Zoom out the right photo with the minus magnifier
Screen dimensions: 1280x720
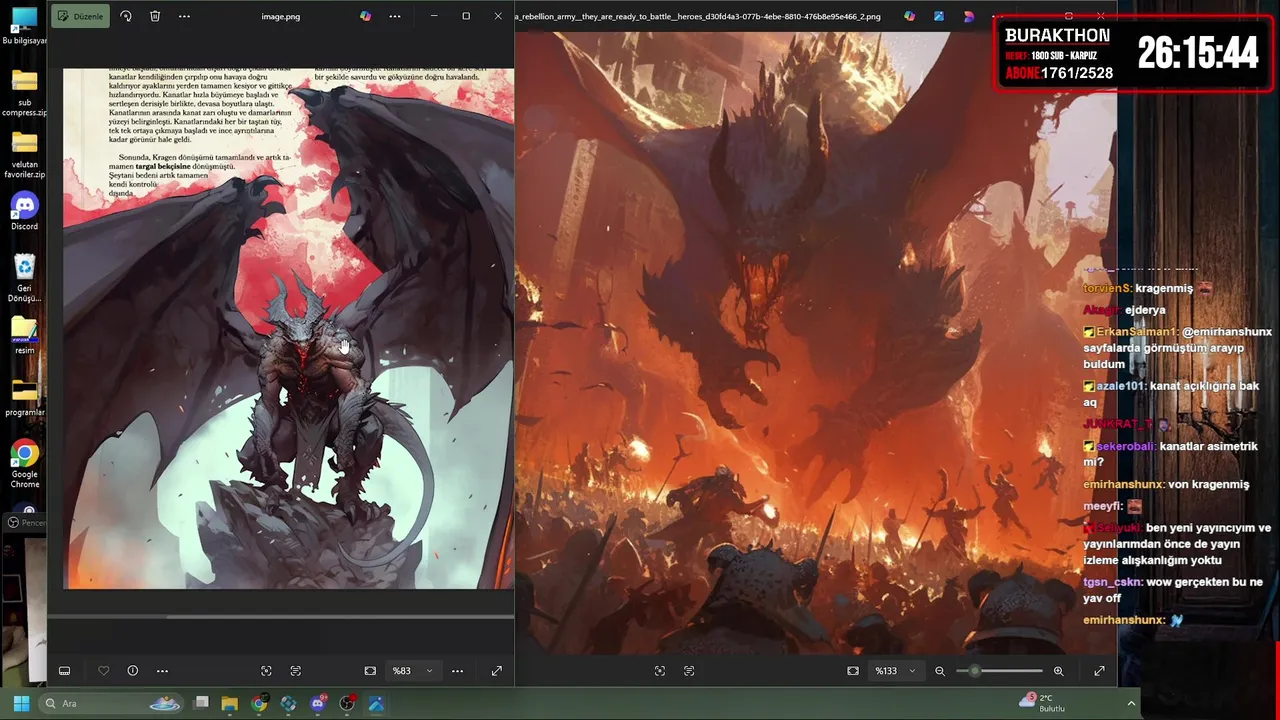click(x=940, y=671)
